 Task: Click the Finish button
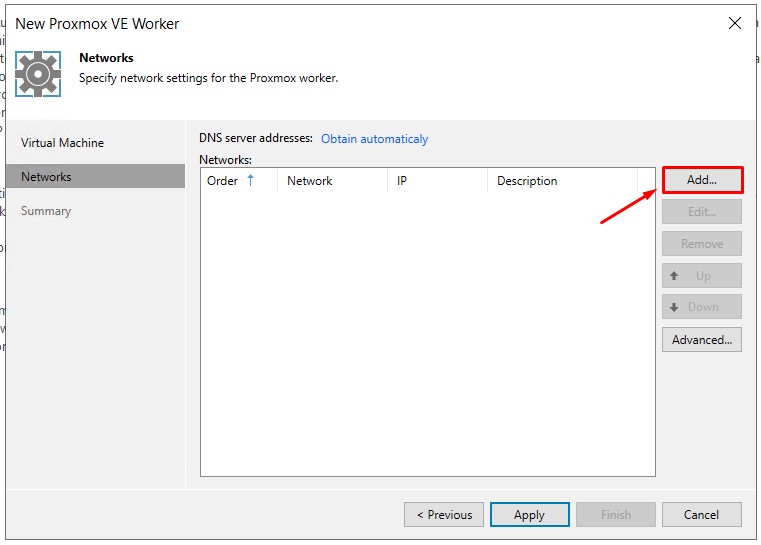click(x=616, y=515)
